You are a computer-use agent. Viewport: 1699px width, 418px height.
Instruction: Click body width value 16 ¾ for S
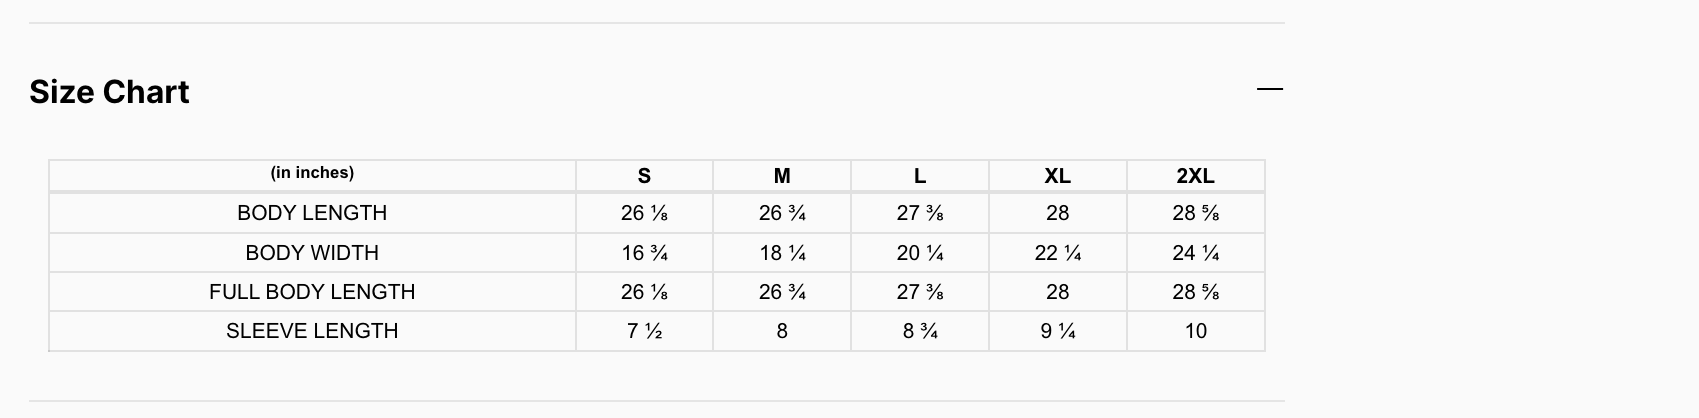pyautogui.click(x=644, y=253)
